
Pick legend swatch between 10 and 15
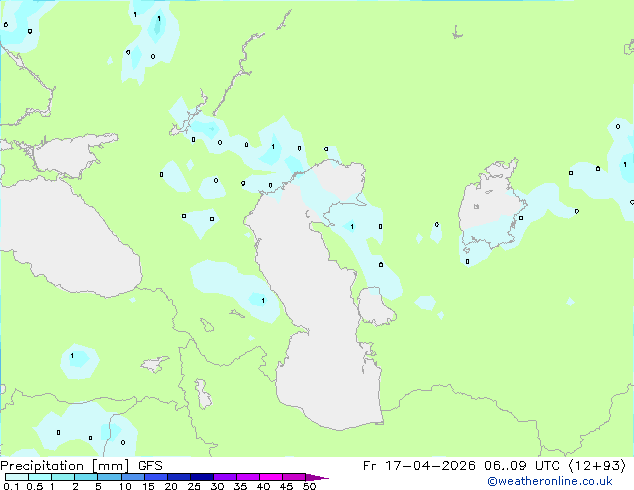(x=133, y=477)
